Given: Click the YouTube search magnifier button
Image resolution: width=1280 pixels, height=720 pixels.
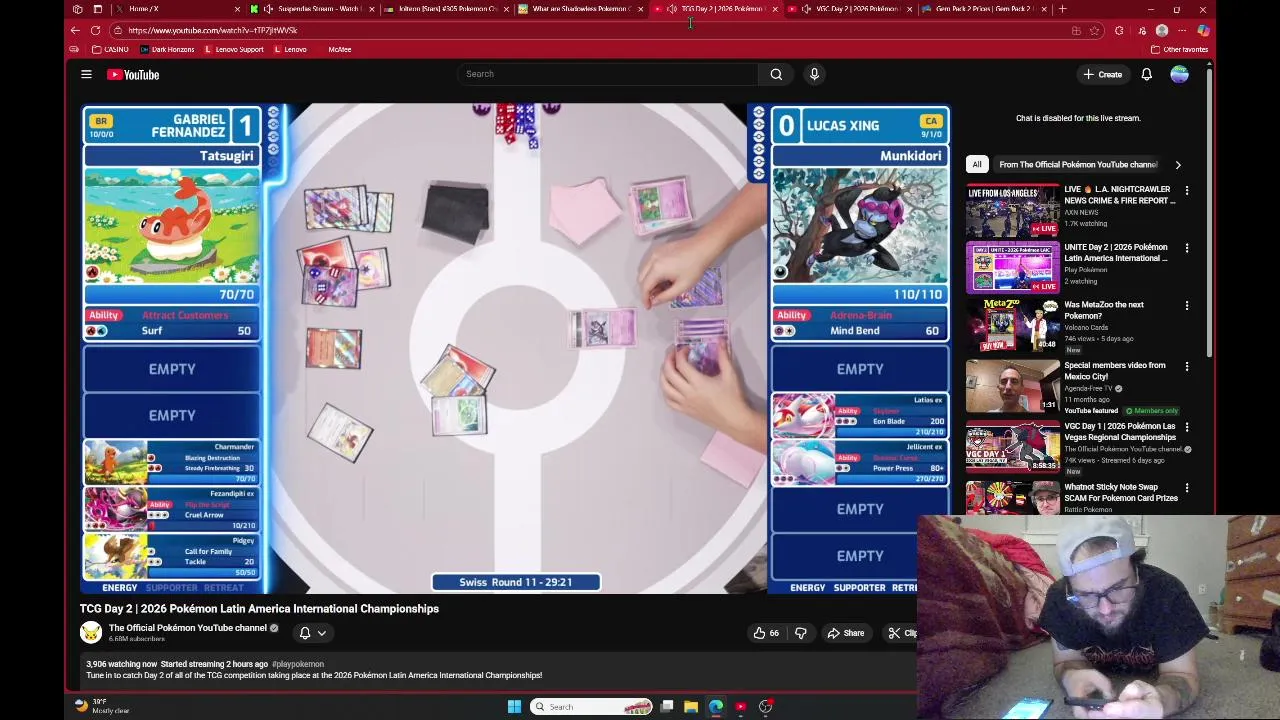Looking at the screenshot, I should pyautogui.click(x=776, y=74).
